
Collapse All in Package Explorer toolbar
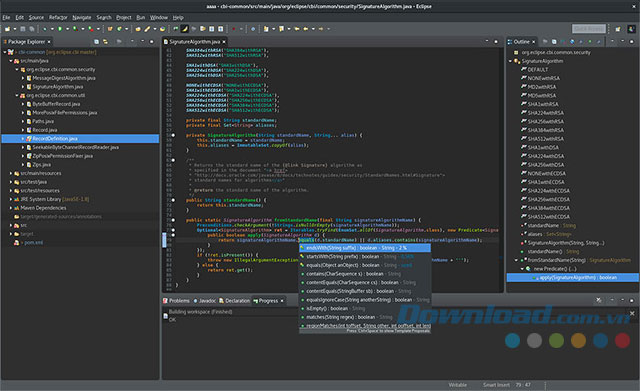point(96,42)
